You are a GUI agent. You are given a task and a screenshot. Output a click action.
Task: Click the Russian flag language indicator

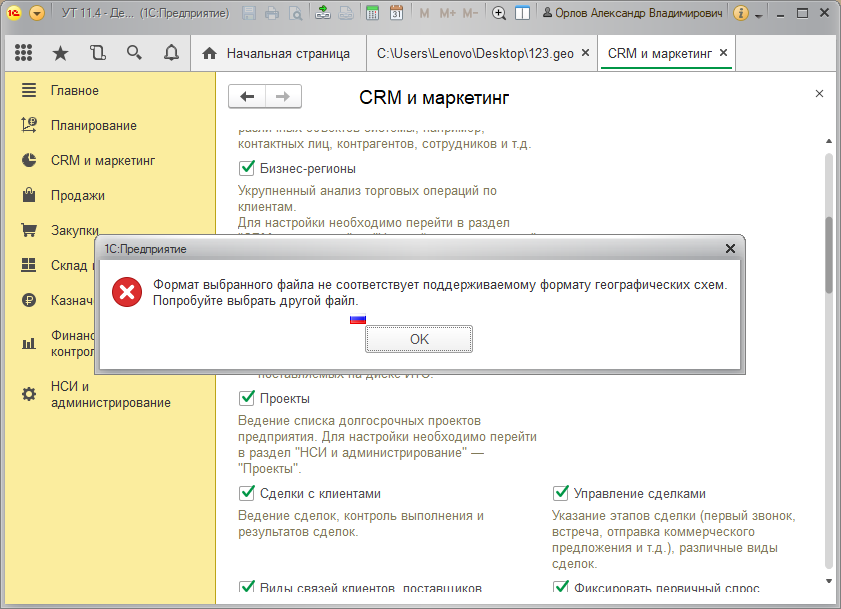(x=358, y=319)
